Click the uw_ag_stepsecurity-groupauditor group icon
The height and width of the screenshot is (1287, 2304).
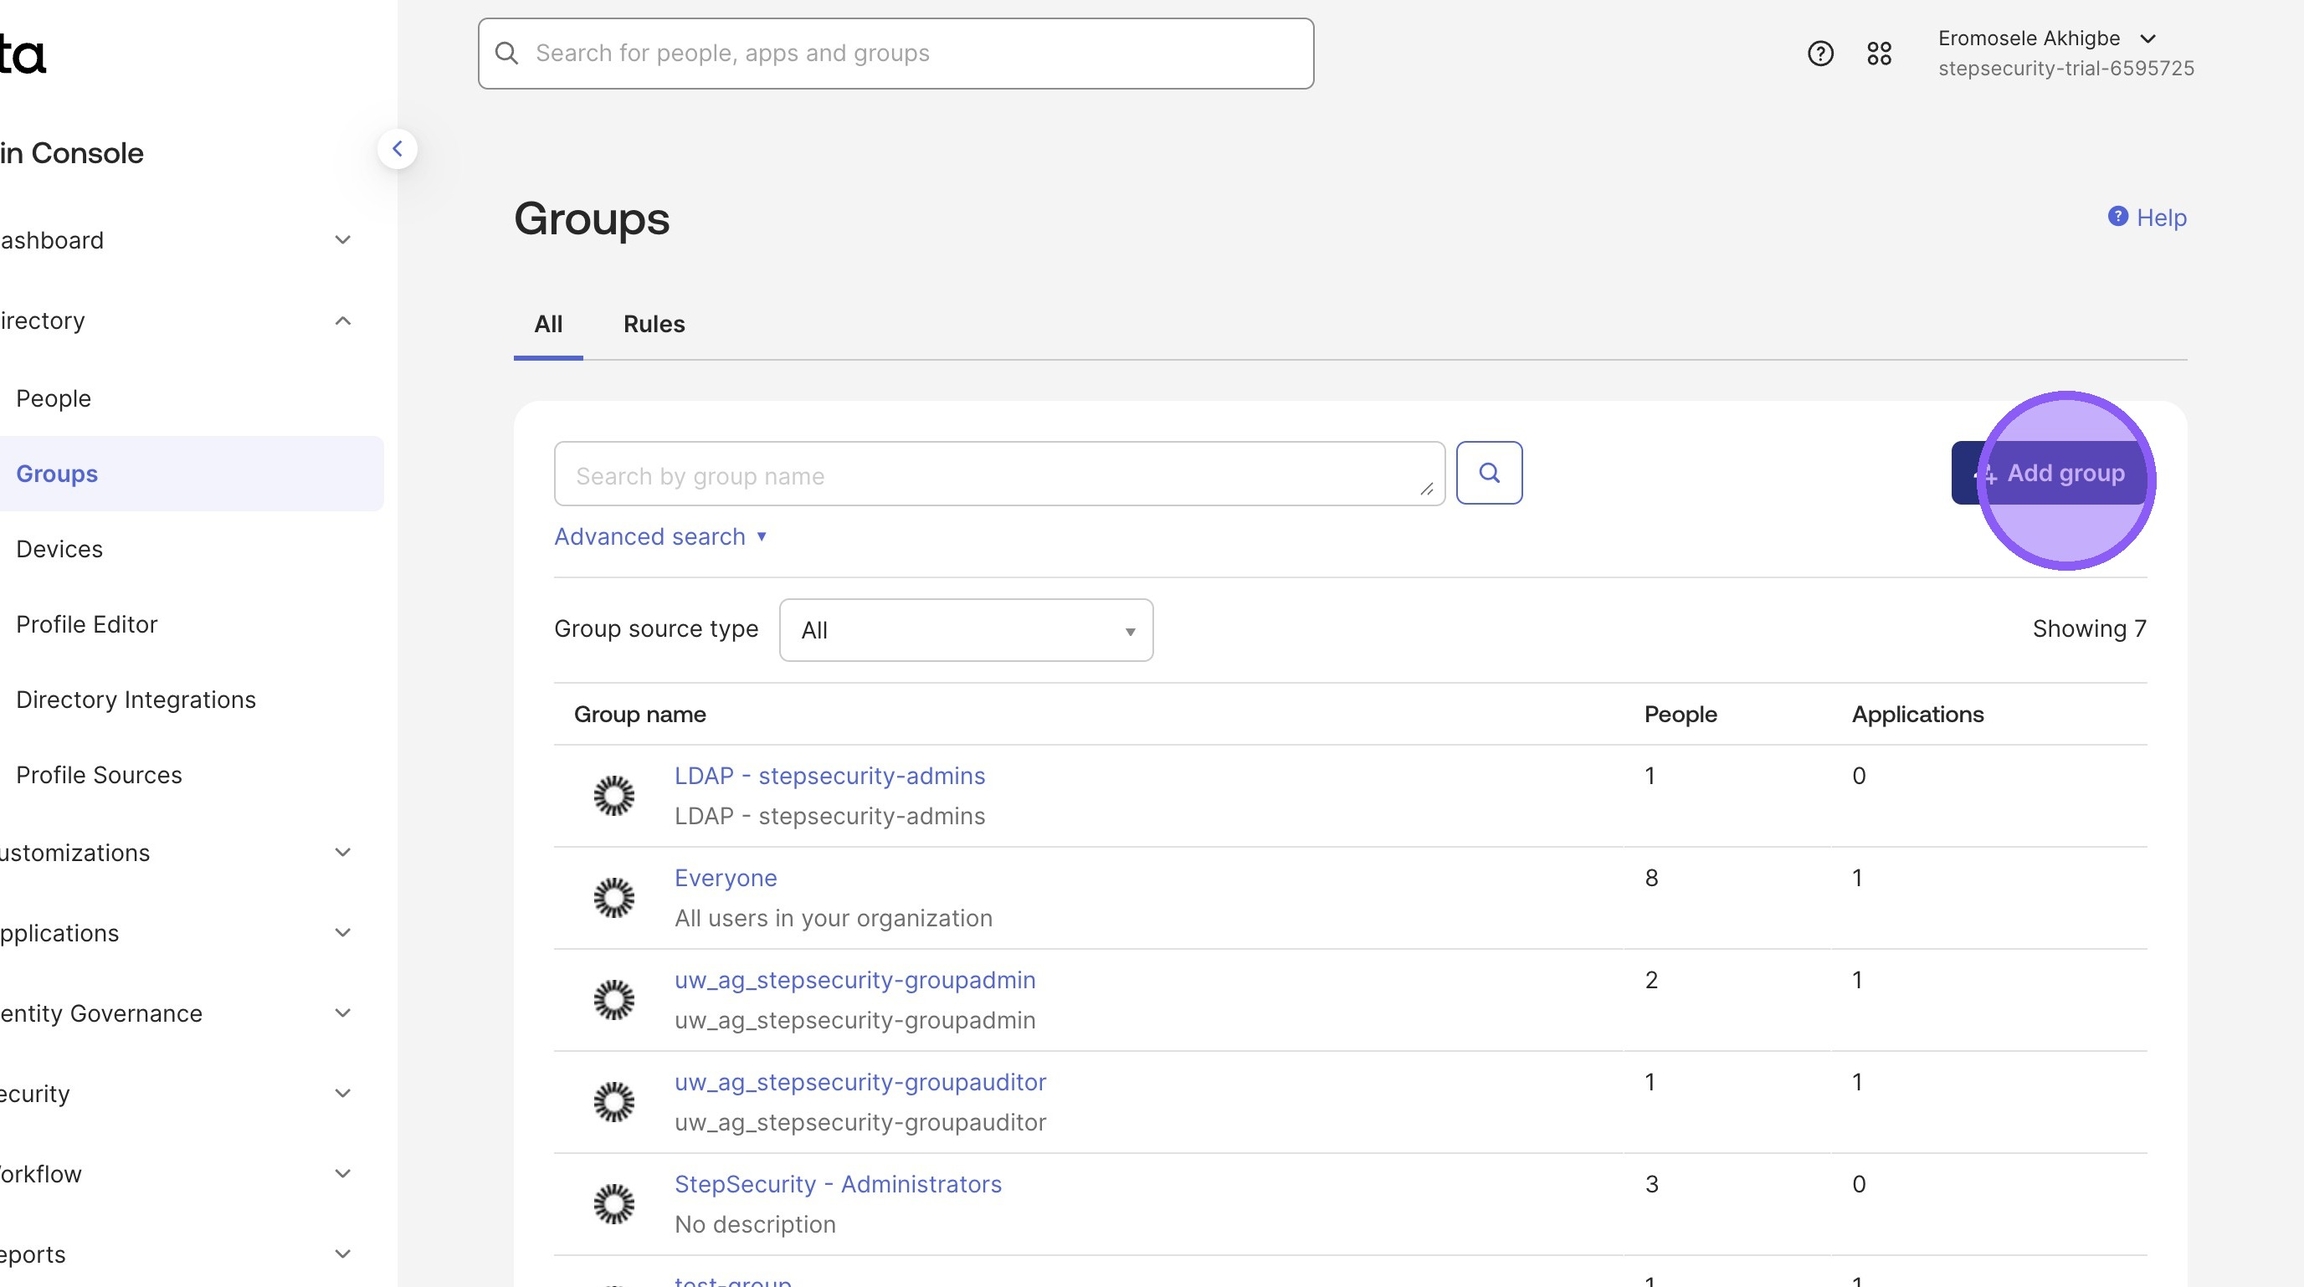[614, 1102]
